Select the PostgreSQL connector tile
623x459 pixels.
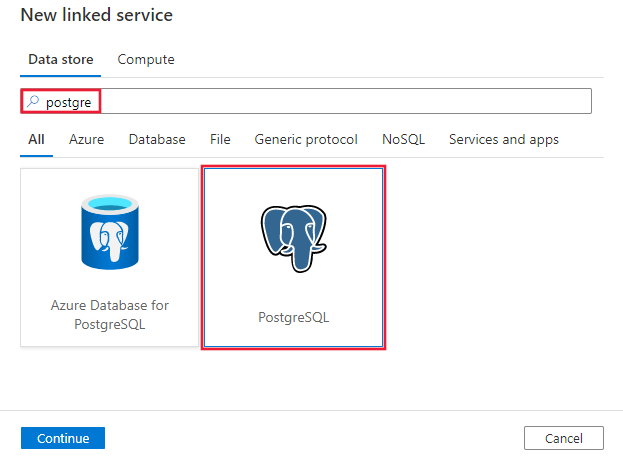(x=293, y=257)
